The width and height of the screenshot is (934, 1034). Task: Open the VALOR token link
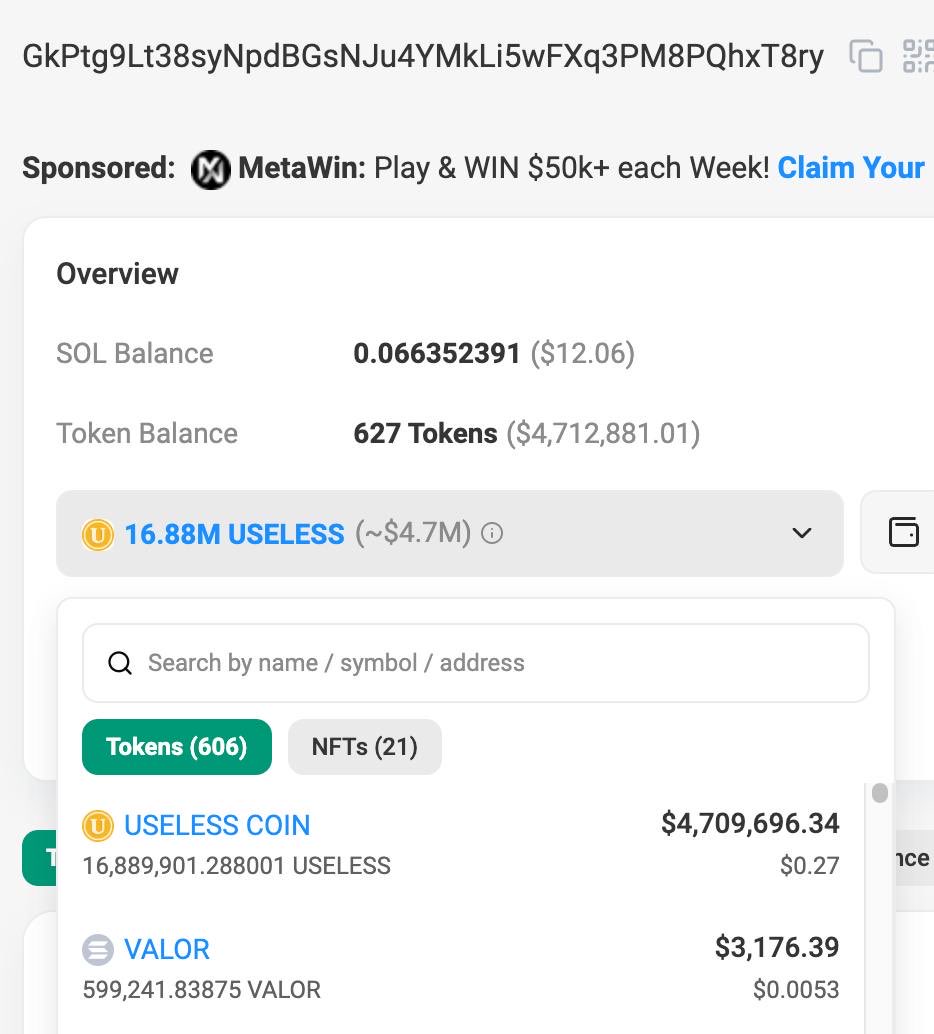[x=167, y=949]
